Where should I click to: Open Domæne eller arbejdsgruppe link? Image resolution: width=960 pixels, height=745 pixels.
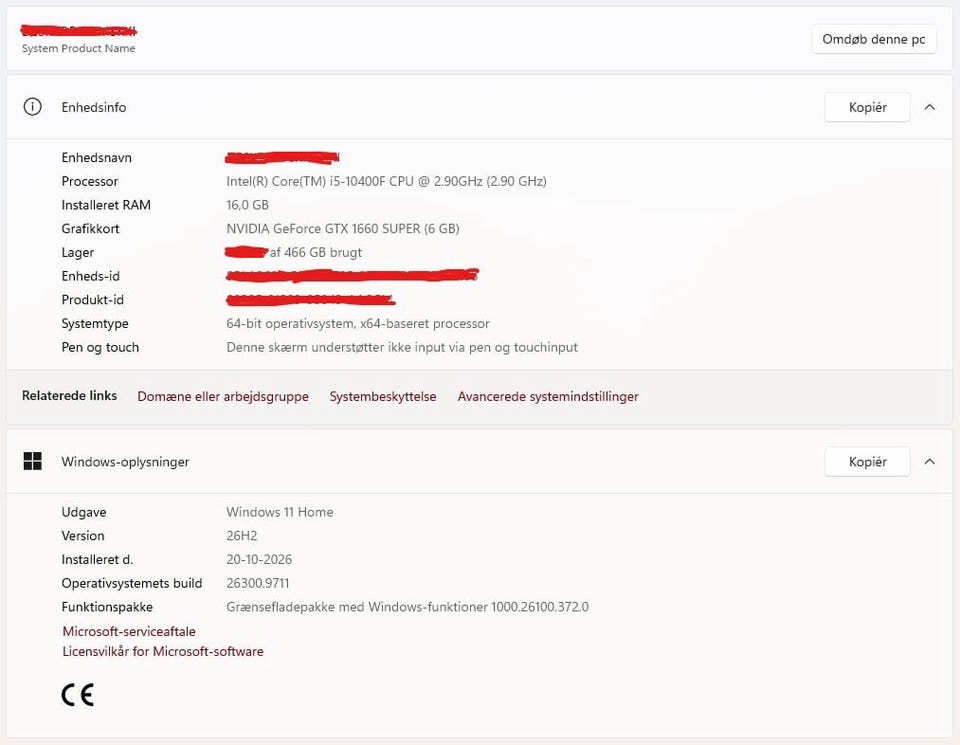click(x=223, y=397)
